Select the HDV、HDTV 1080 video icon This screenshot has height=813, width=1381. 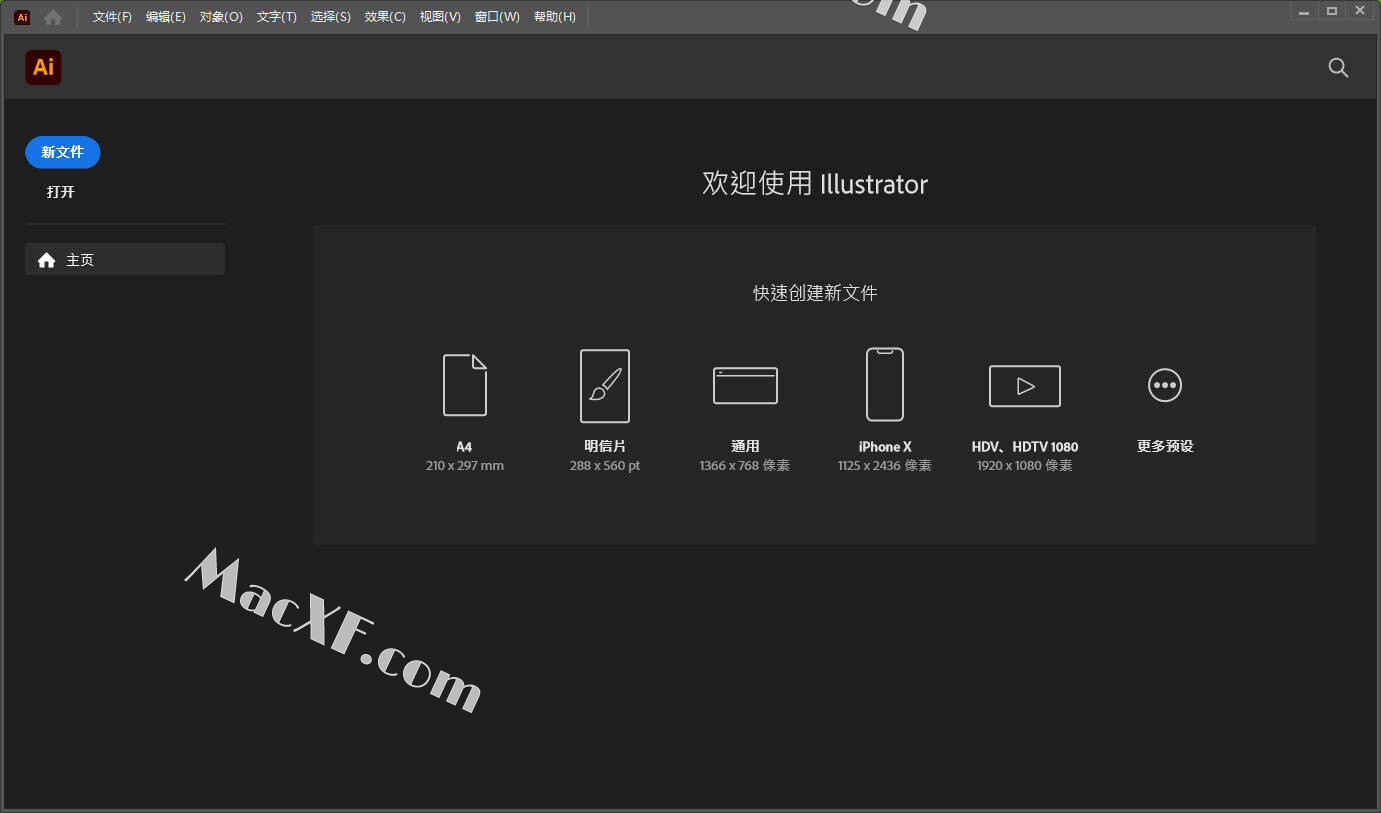(1025, 385)
